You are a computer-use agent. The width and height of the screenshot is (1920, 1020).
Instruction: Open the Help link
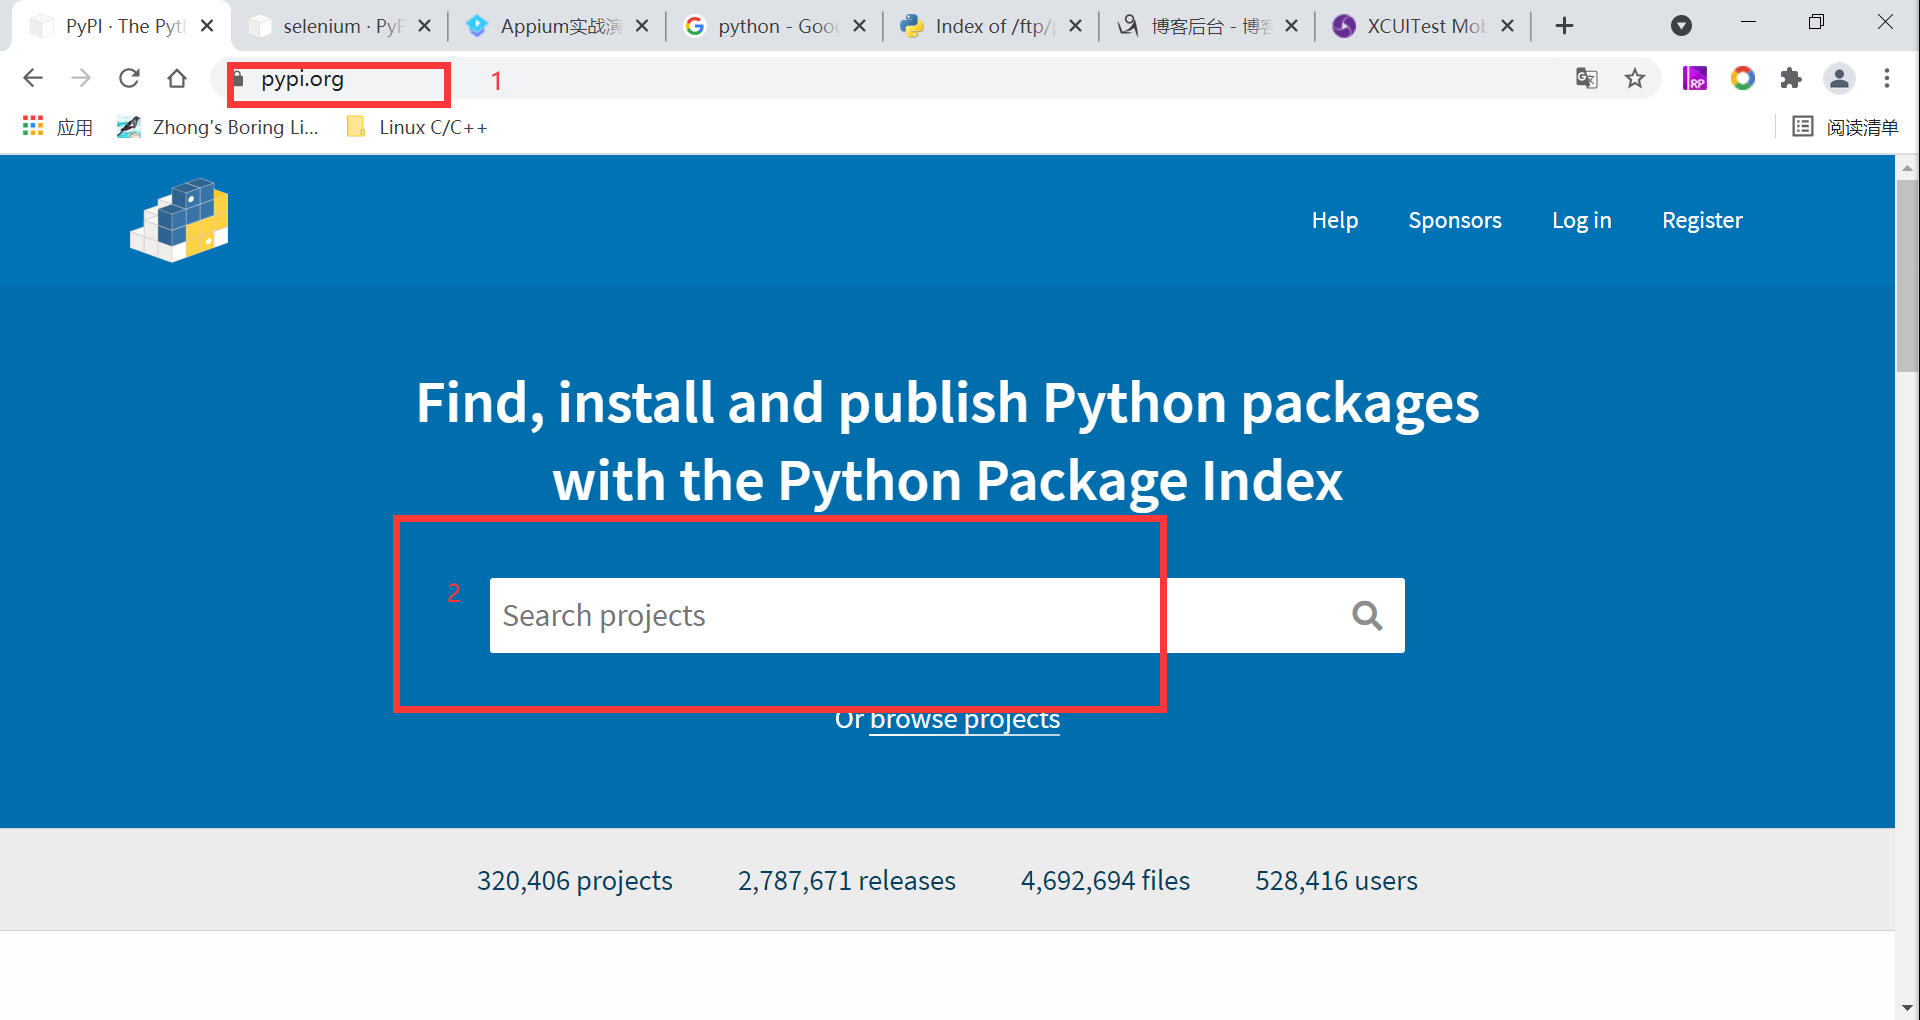[x=1335, y=220]
